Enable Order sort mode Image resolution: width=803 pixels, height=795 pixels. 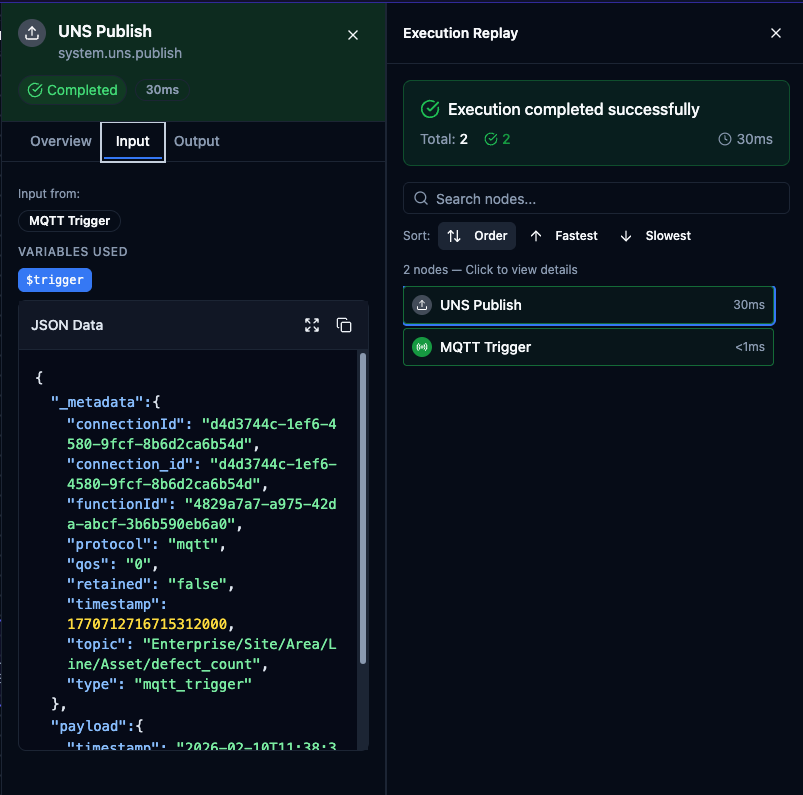(477, 236)
